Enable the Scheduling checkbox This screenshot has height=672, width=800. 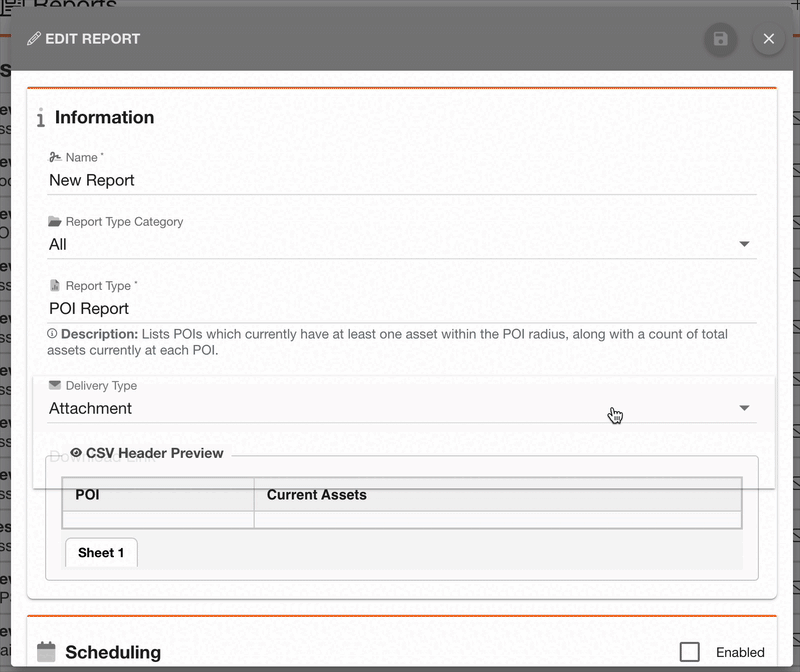tap(689, 652)
